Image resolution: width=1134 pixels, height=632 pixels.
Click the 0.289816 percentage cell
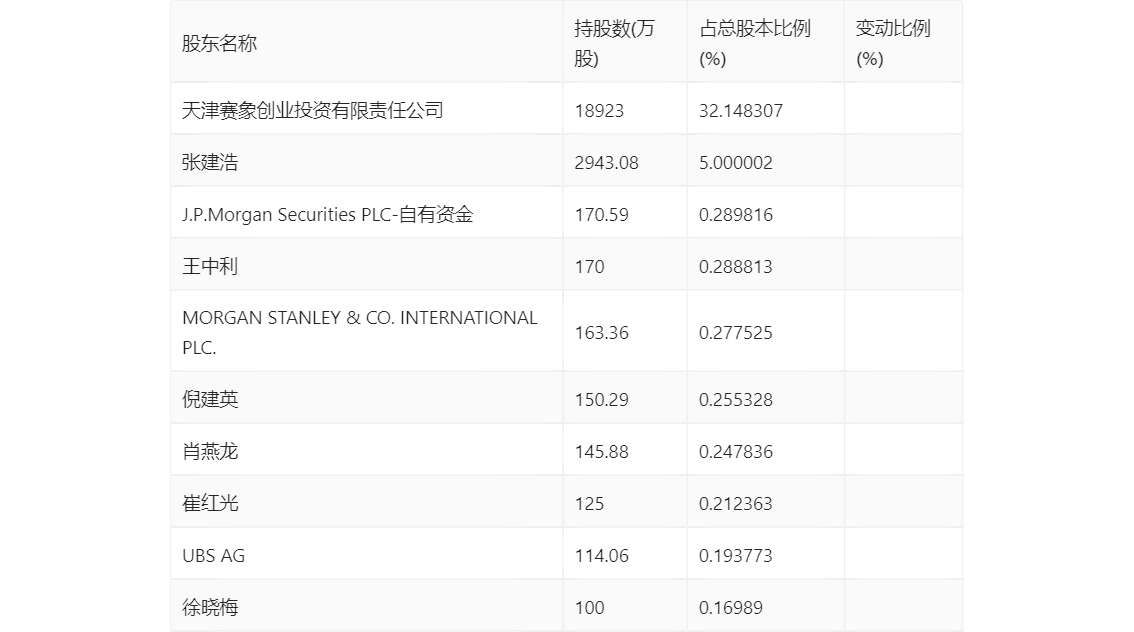pos(735,214)
